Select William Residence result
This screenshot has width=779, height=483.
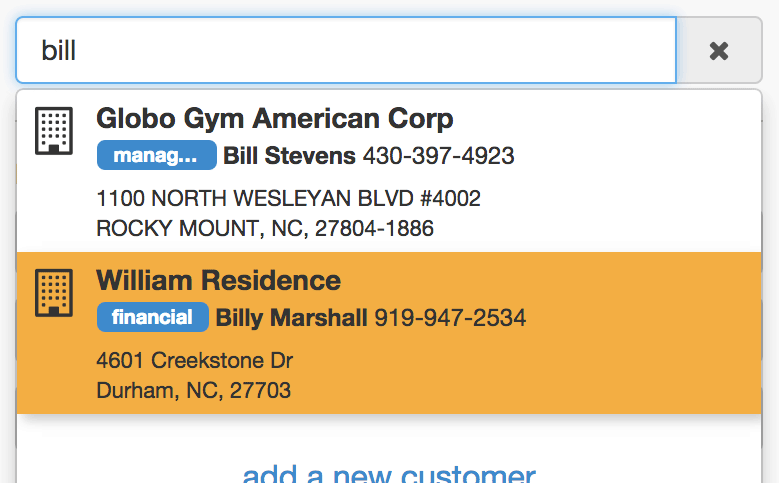[389, 333]
